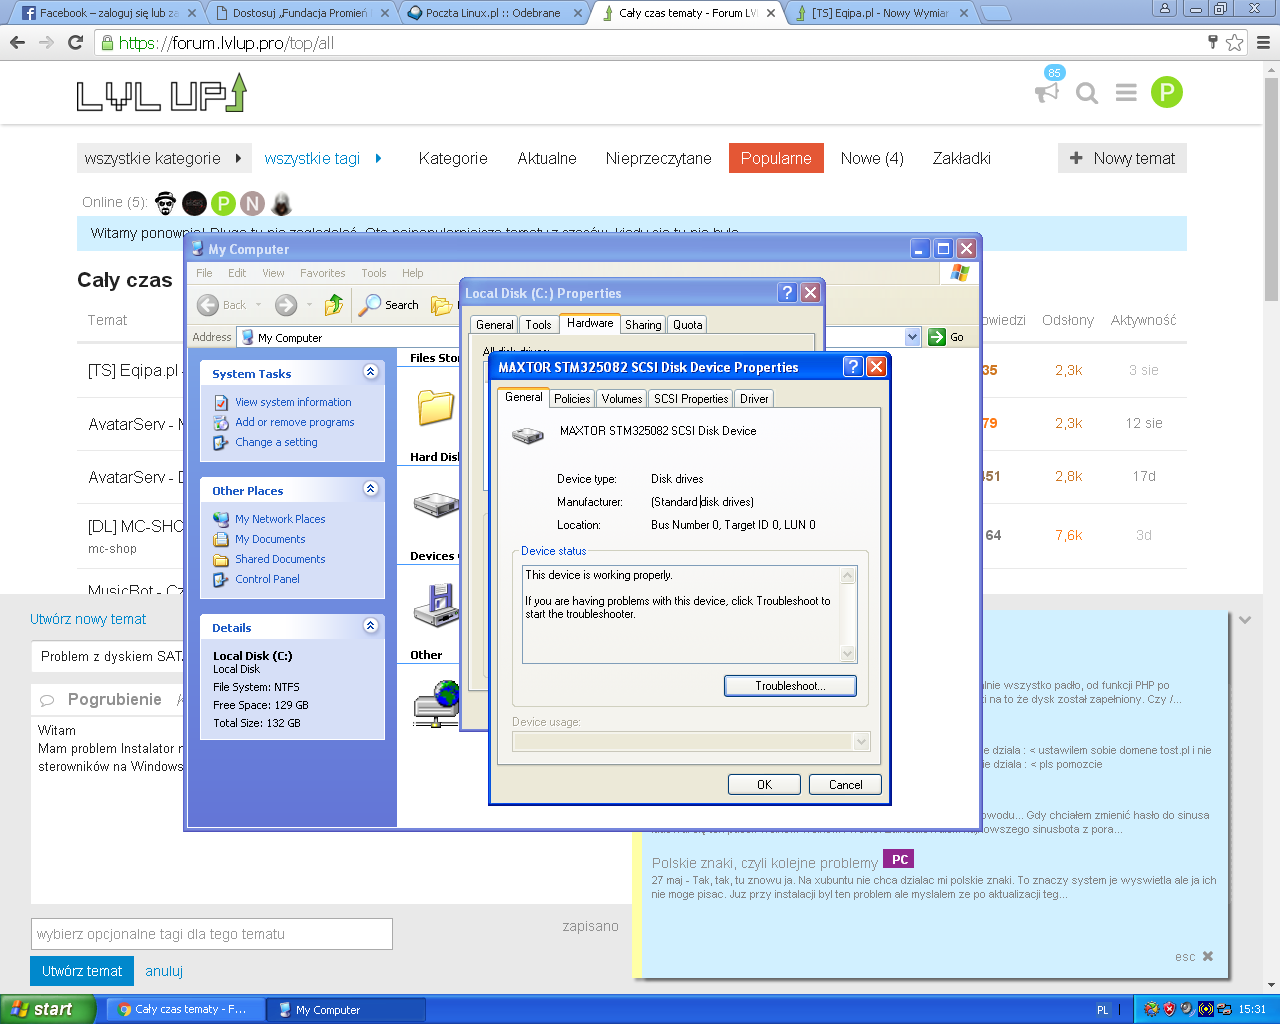Click the notifications megaphone icon
1280x1024 pixels.
point(1046,93)
